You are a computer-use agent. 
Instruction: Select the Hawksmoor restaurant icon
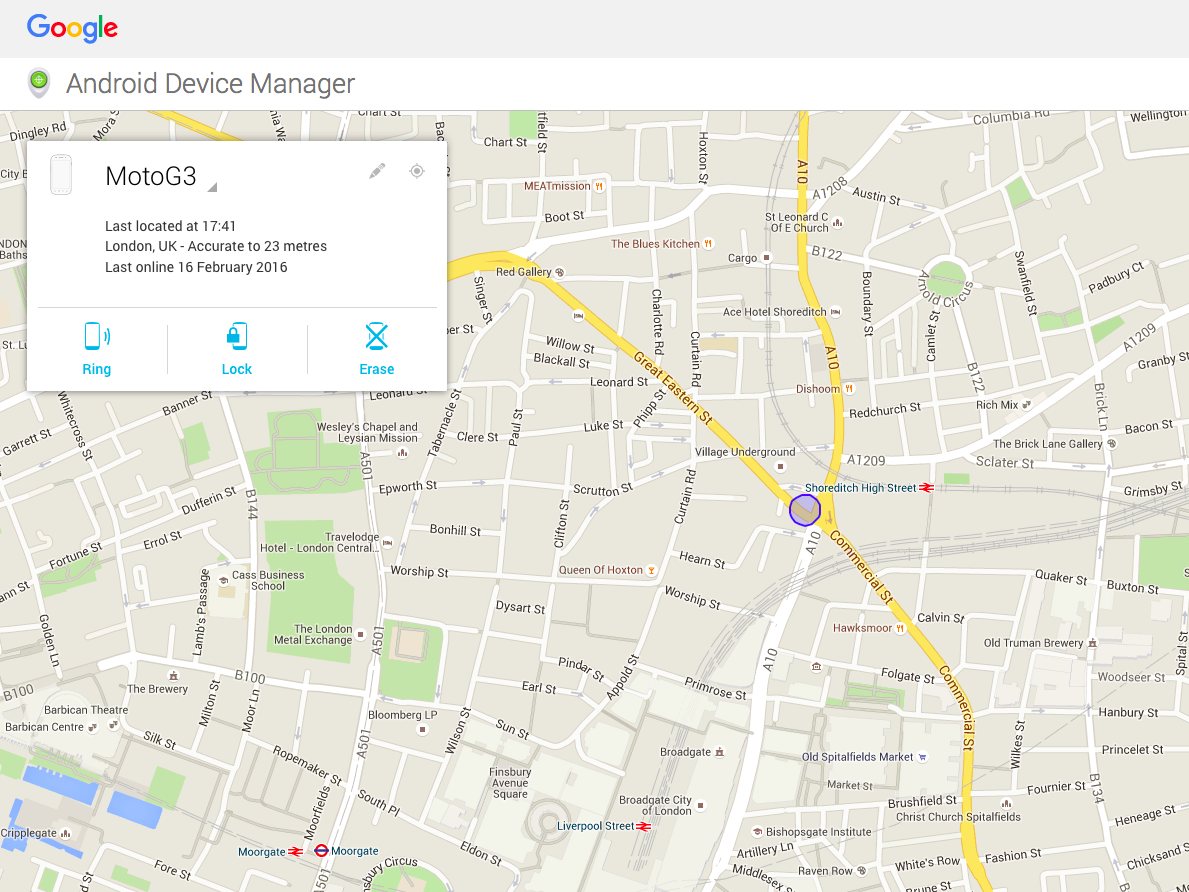(x=900, y=628)
